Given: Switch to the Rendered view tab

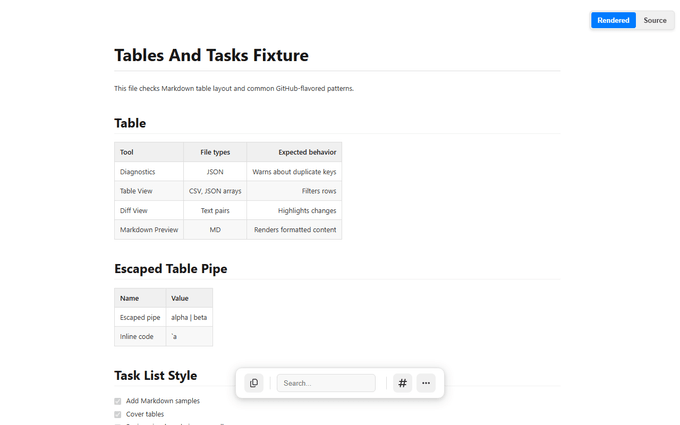Looking at the screenshot, I should [613, 20].
